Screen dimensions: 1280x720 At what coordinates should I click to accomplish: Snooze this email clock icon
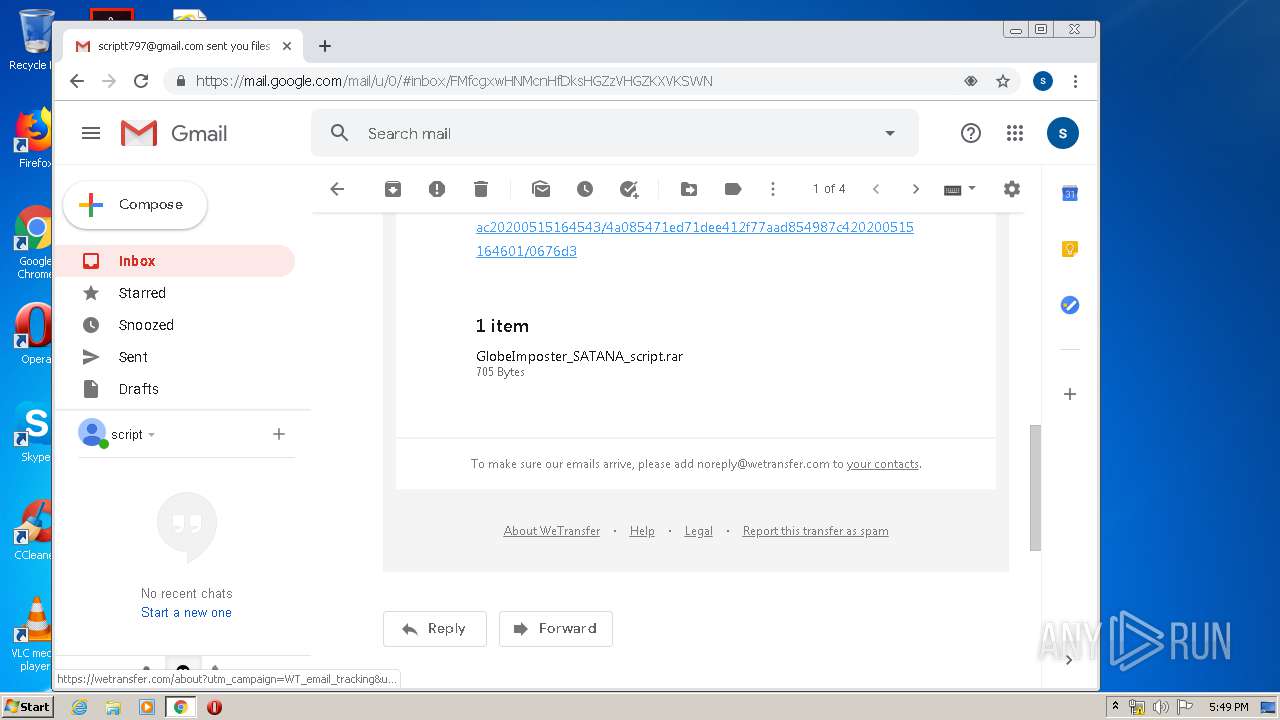click(585, 189)
